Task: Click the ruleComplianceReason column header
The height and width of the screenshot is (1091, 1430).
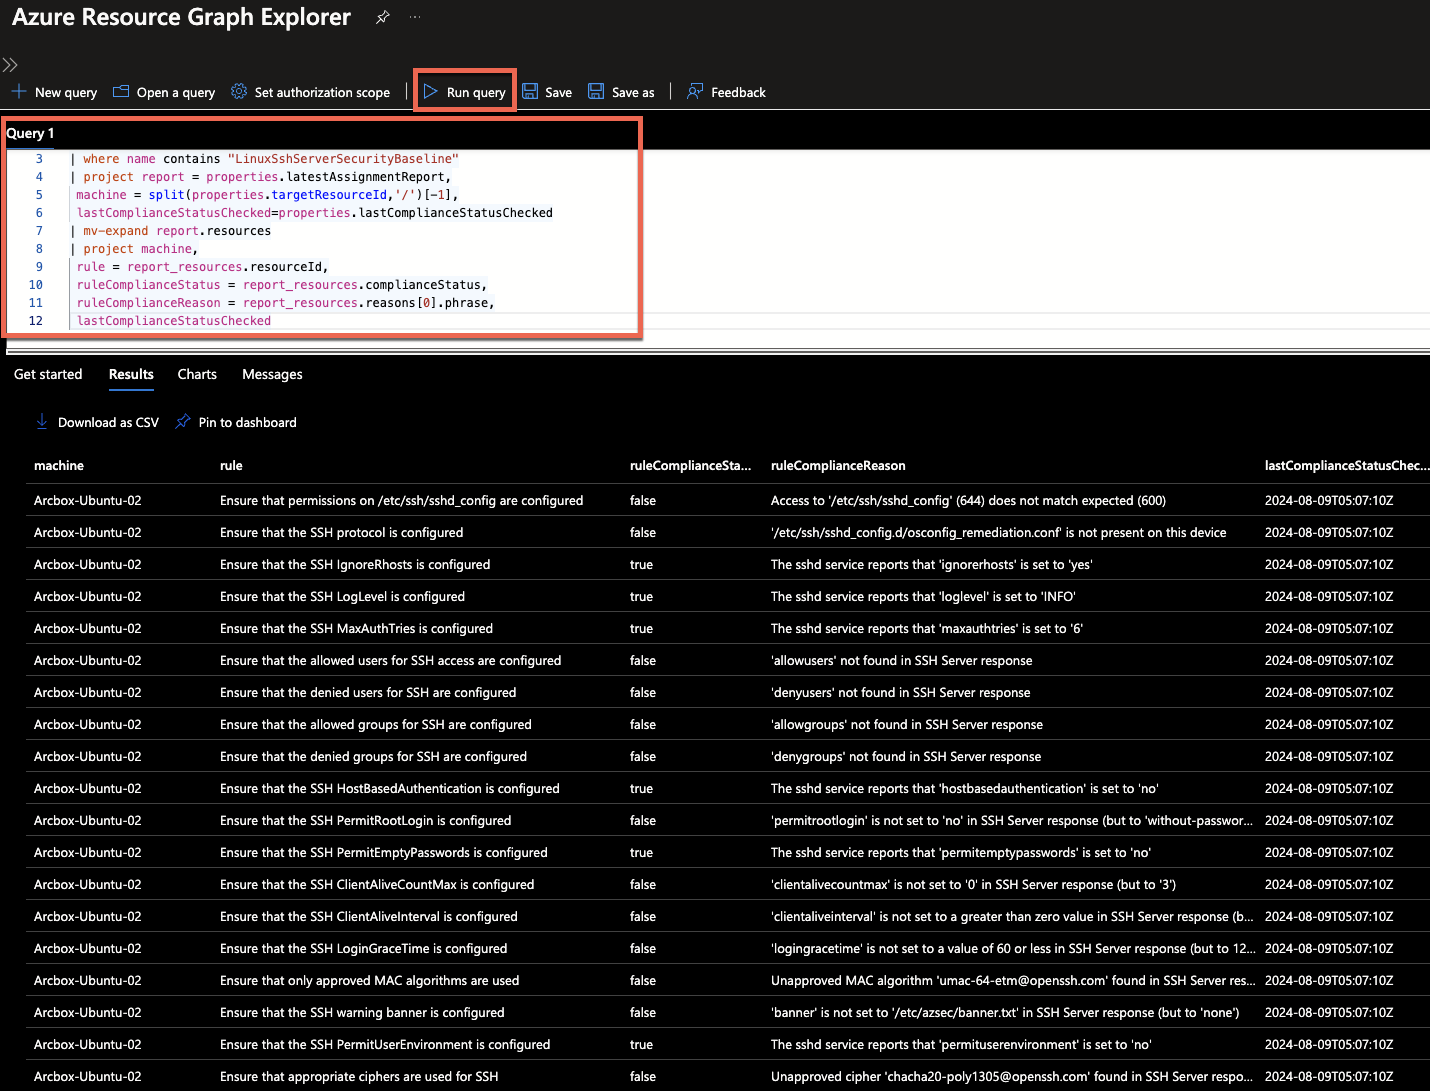Action: click(838, 466)
